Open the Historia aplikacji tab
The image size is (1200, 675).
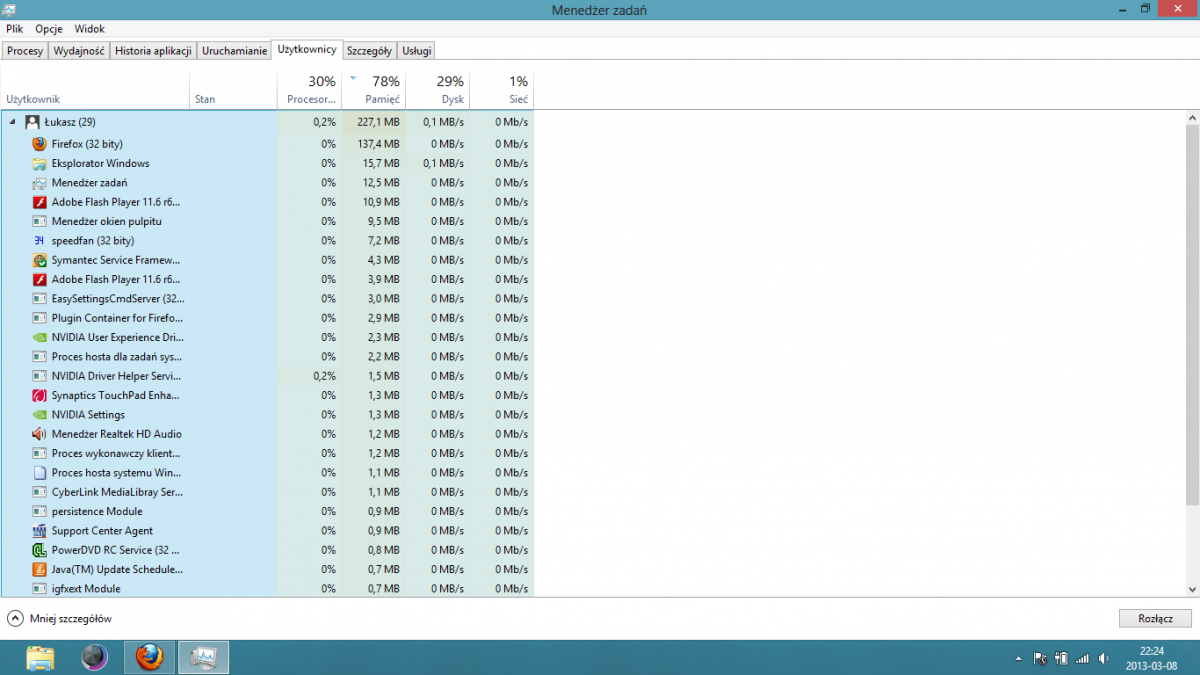(x=153, y=51)
